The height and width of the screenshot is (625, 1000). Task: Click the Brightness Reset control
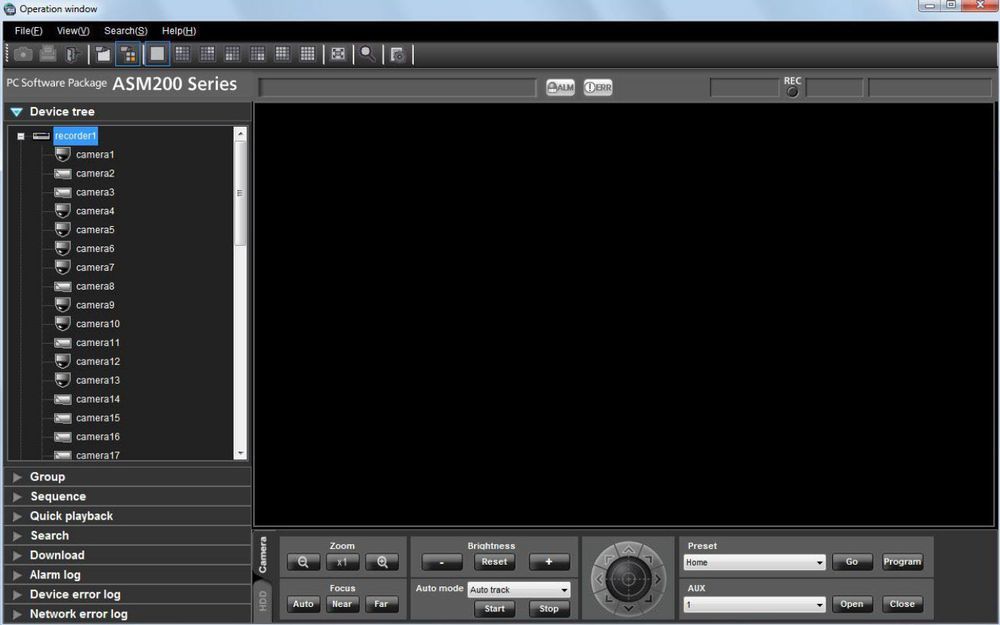(494, 562)
